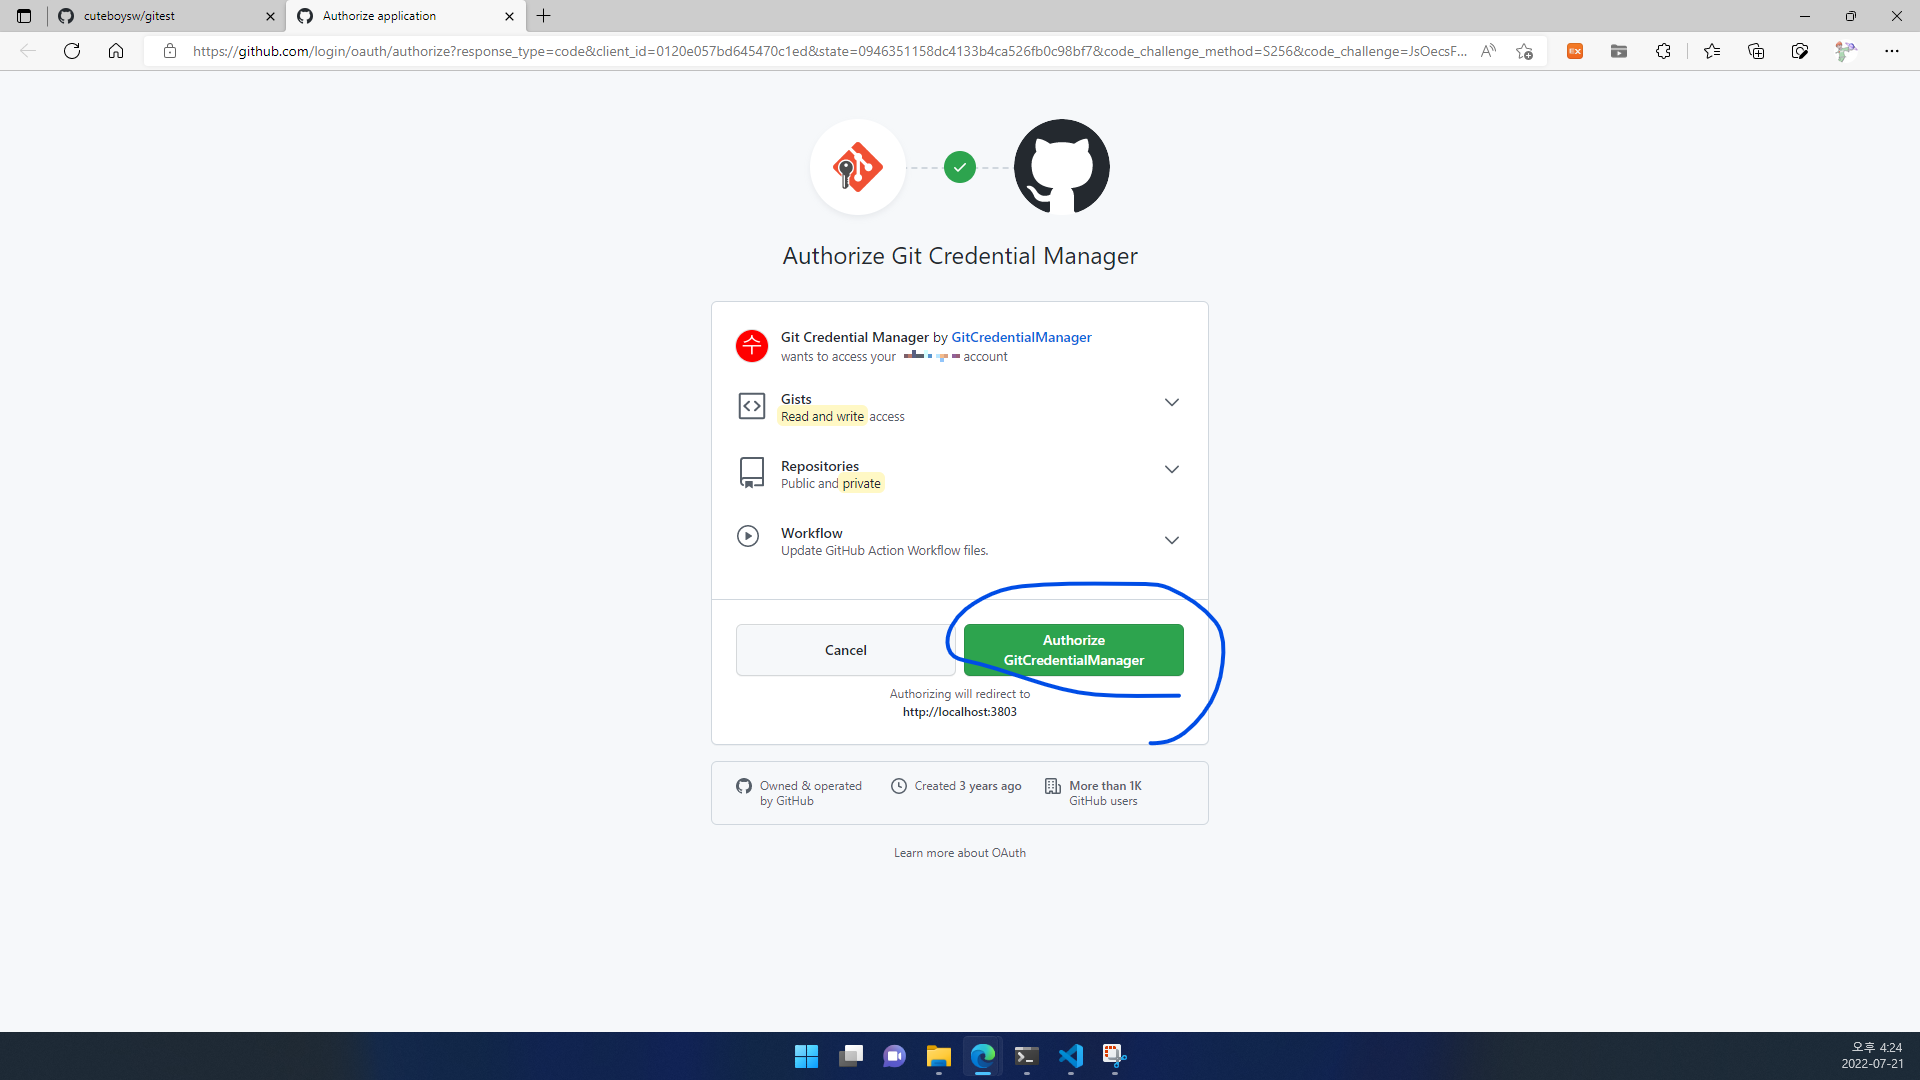Expand the Workflow permissions section

[x=1170, y=539]
